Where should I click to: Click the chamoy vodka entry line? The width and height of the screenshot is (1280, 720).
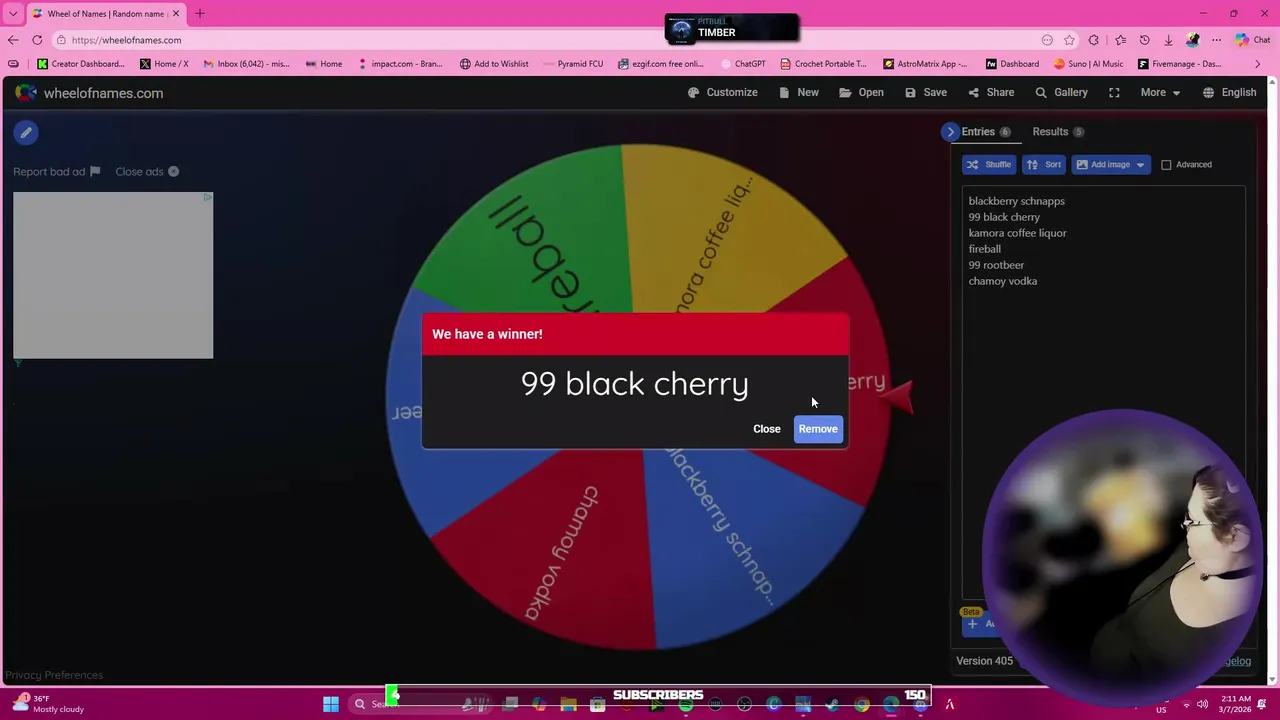coord(1002,281)
